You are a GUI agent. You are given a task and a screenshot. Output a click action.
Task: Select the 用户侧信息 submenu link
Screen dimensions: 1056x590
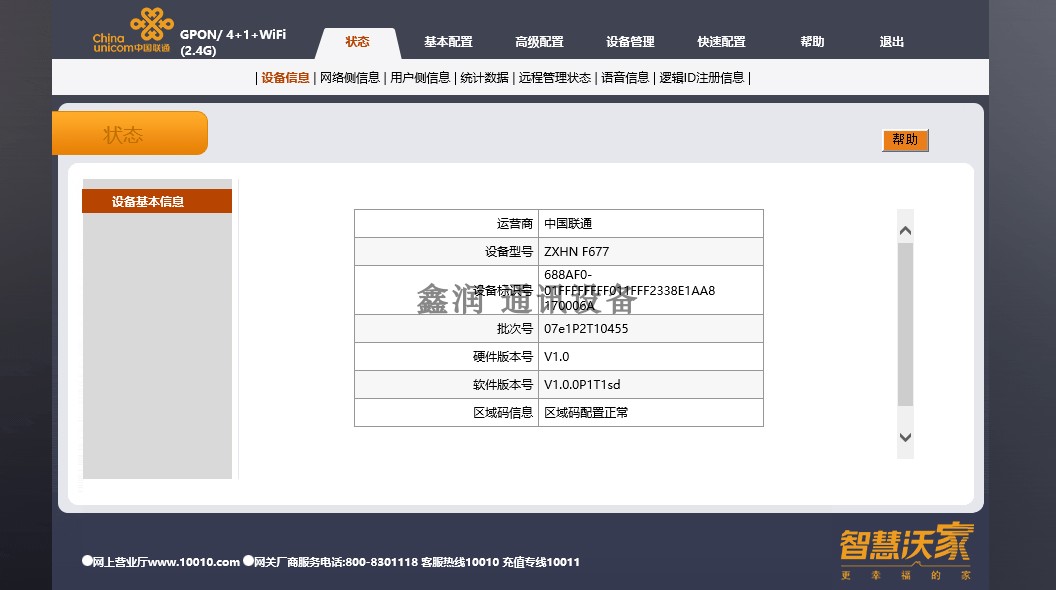(x=420, y=77)
